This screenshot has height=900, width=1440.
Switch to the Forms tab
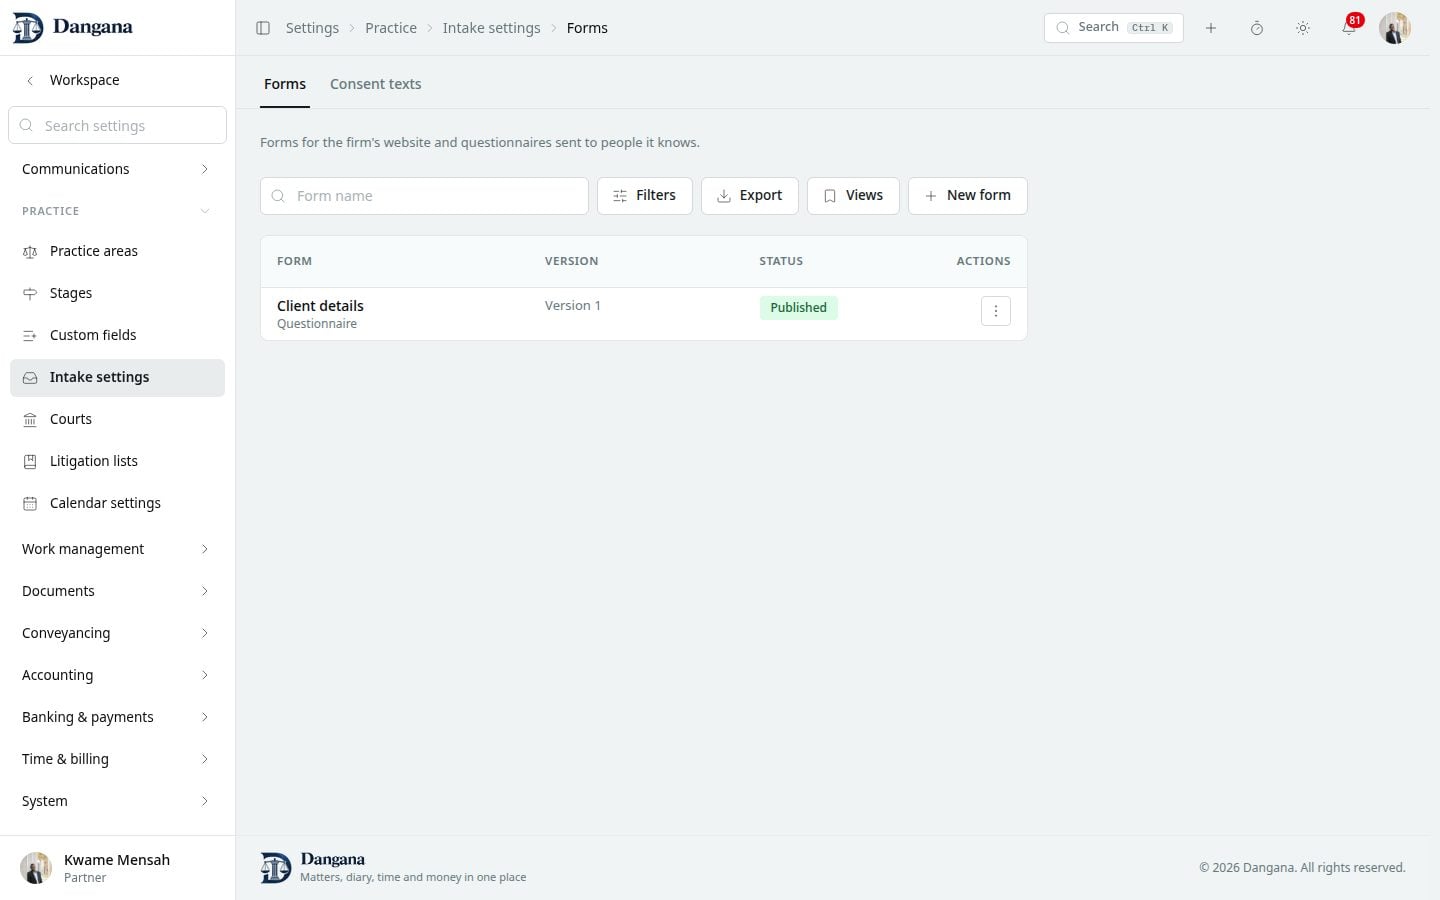tap(285, 84)
